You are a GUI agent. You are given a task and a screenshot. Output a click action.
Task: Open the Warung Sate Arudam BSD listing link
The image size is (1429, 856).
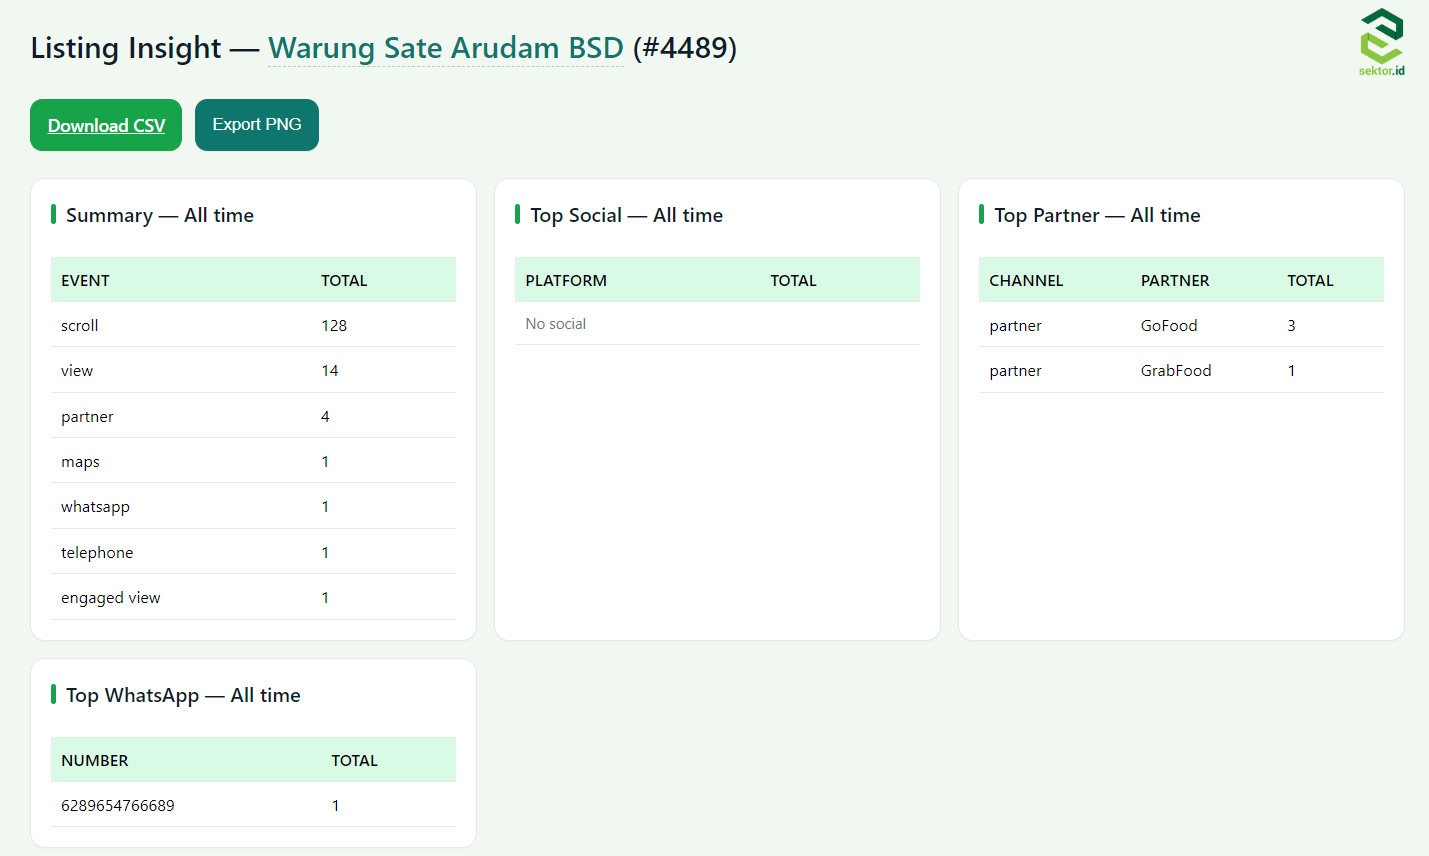[445, 47]
